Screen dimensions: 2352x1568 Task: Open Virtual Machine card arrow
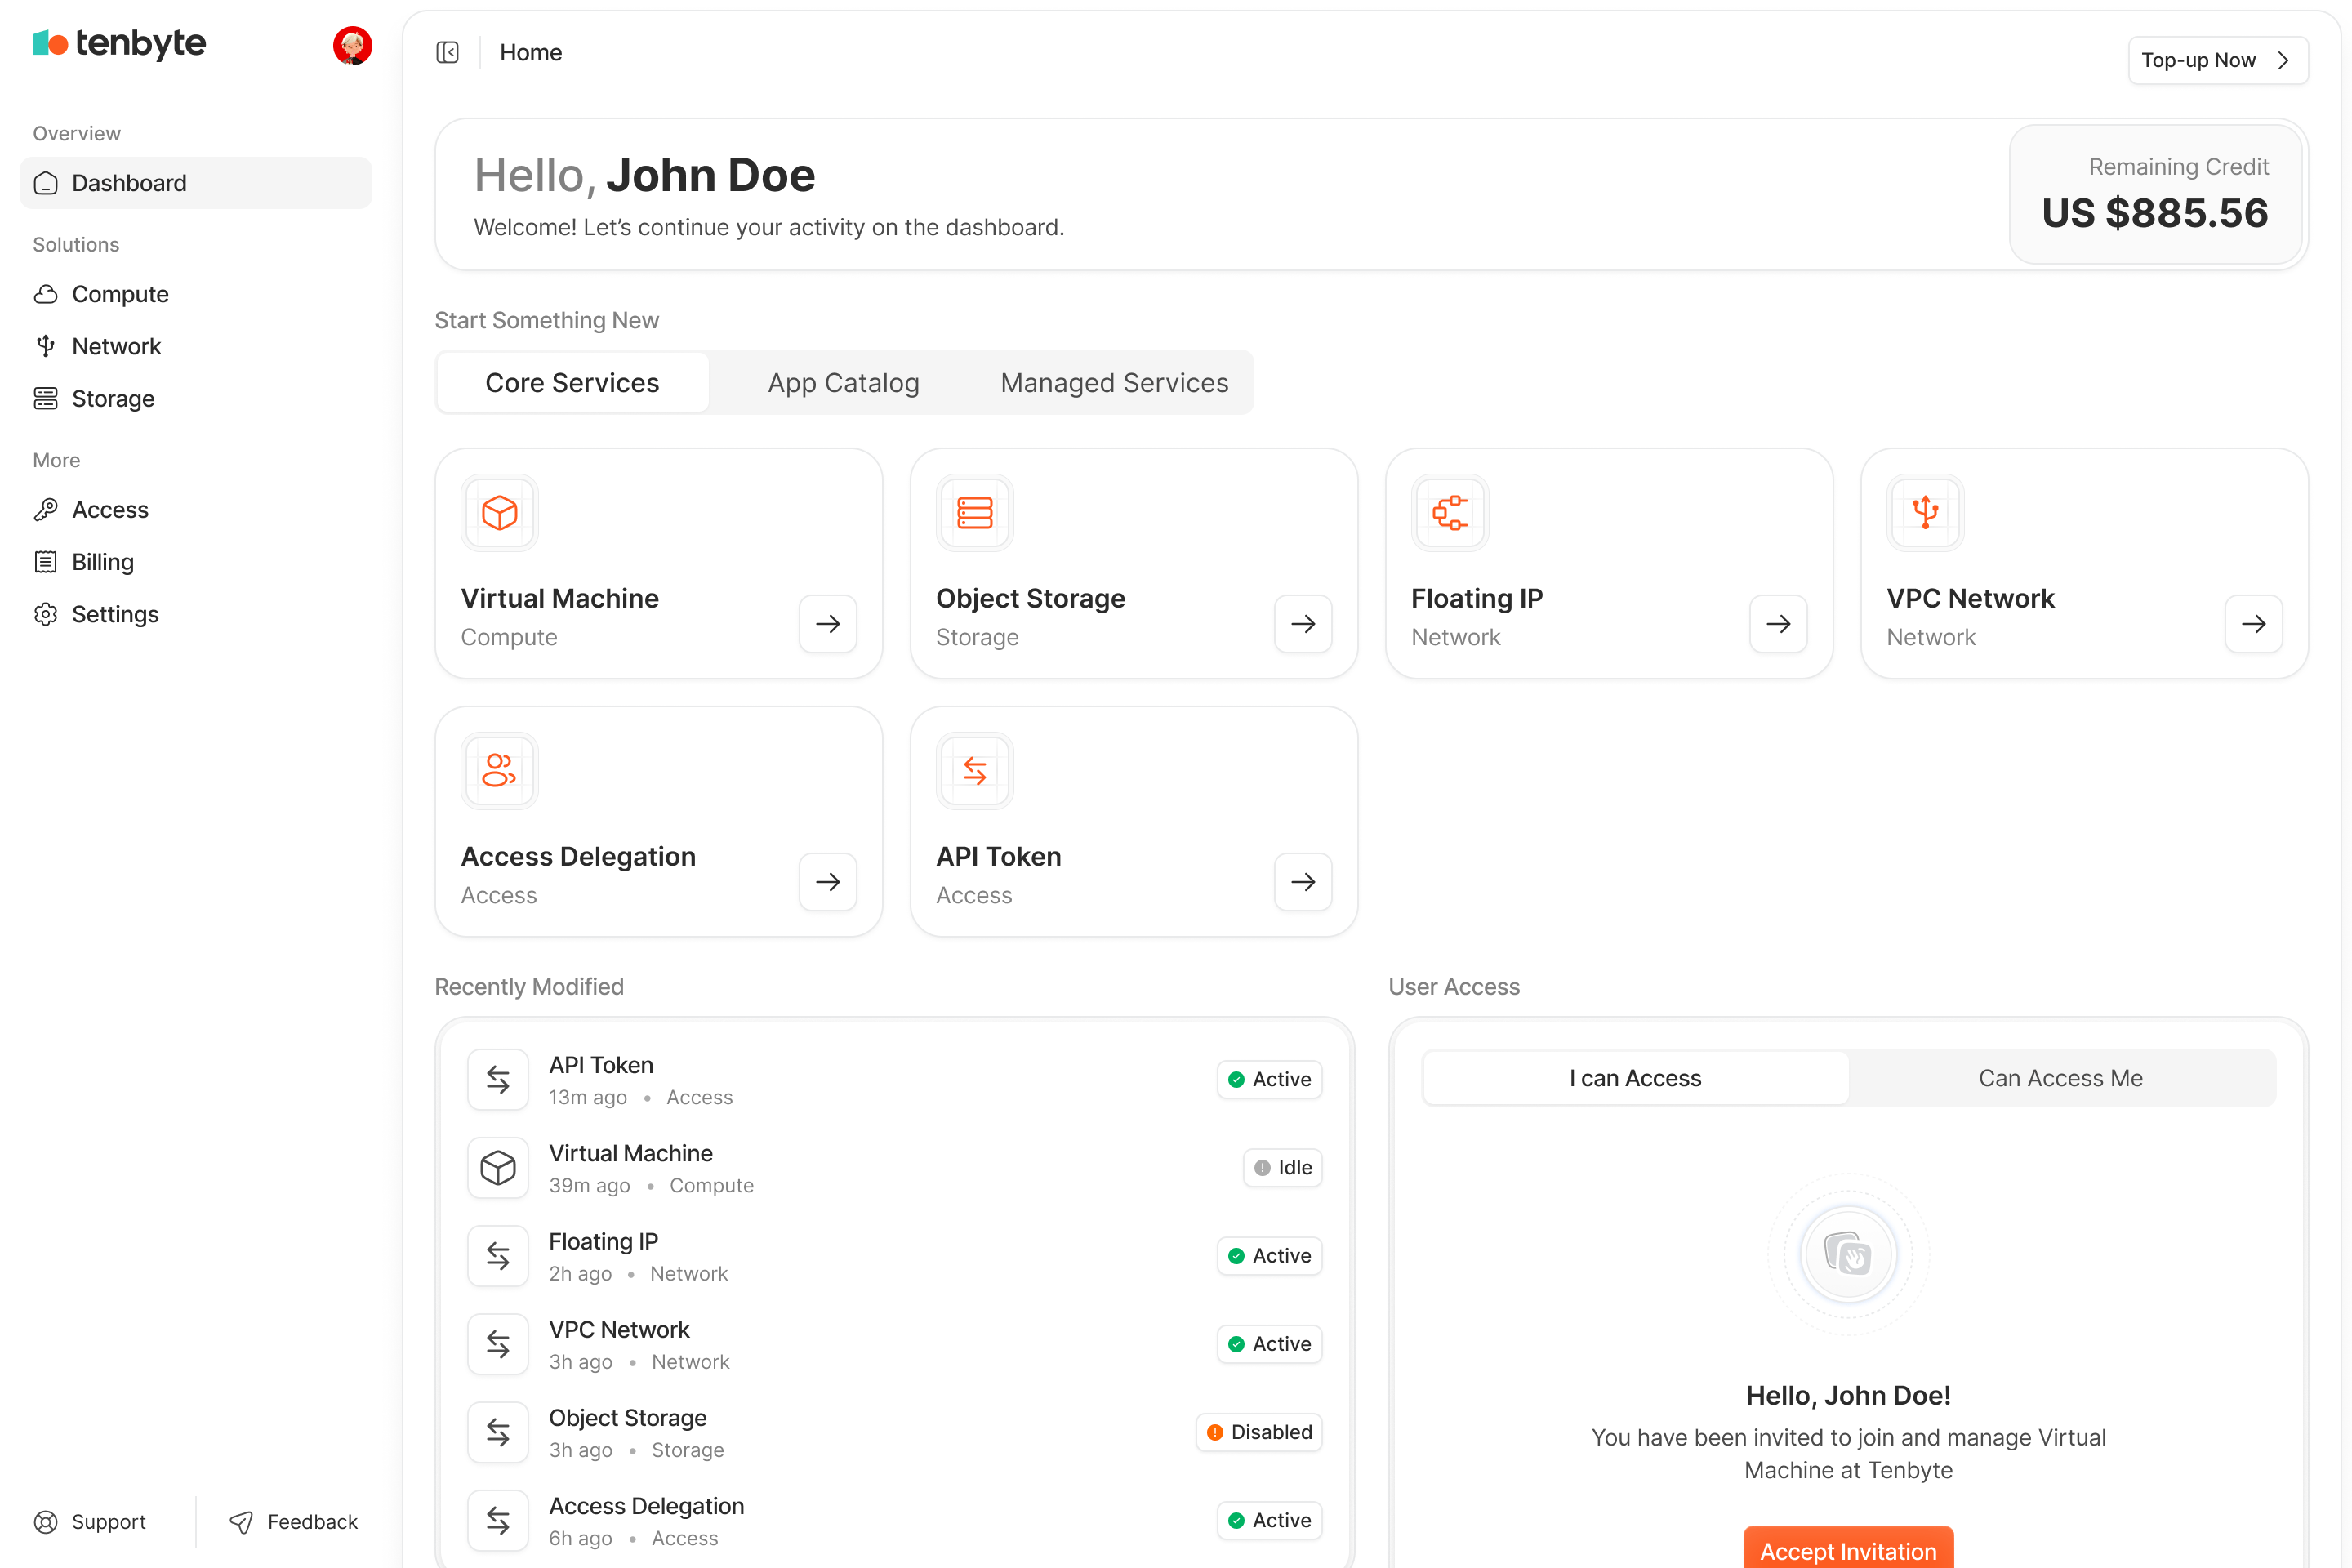pos(827,624)
